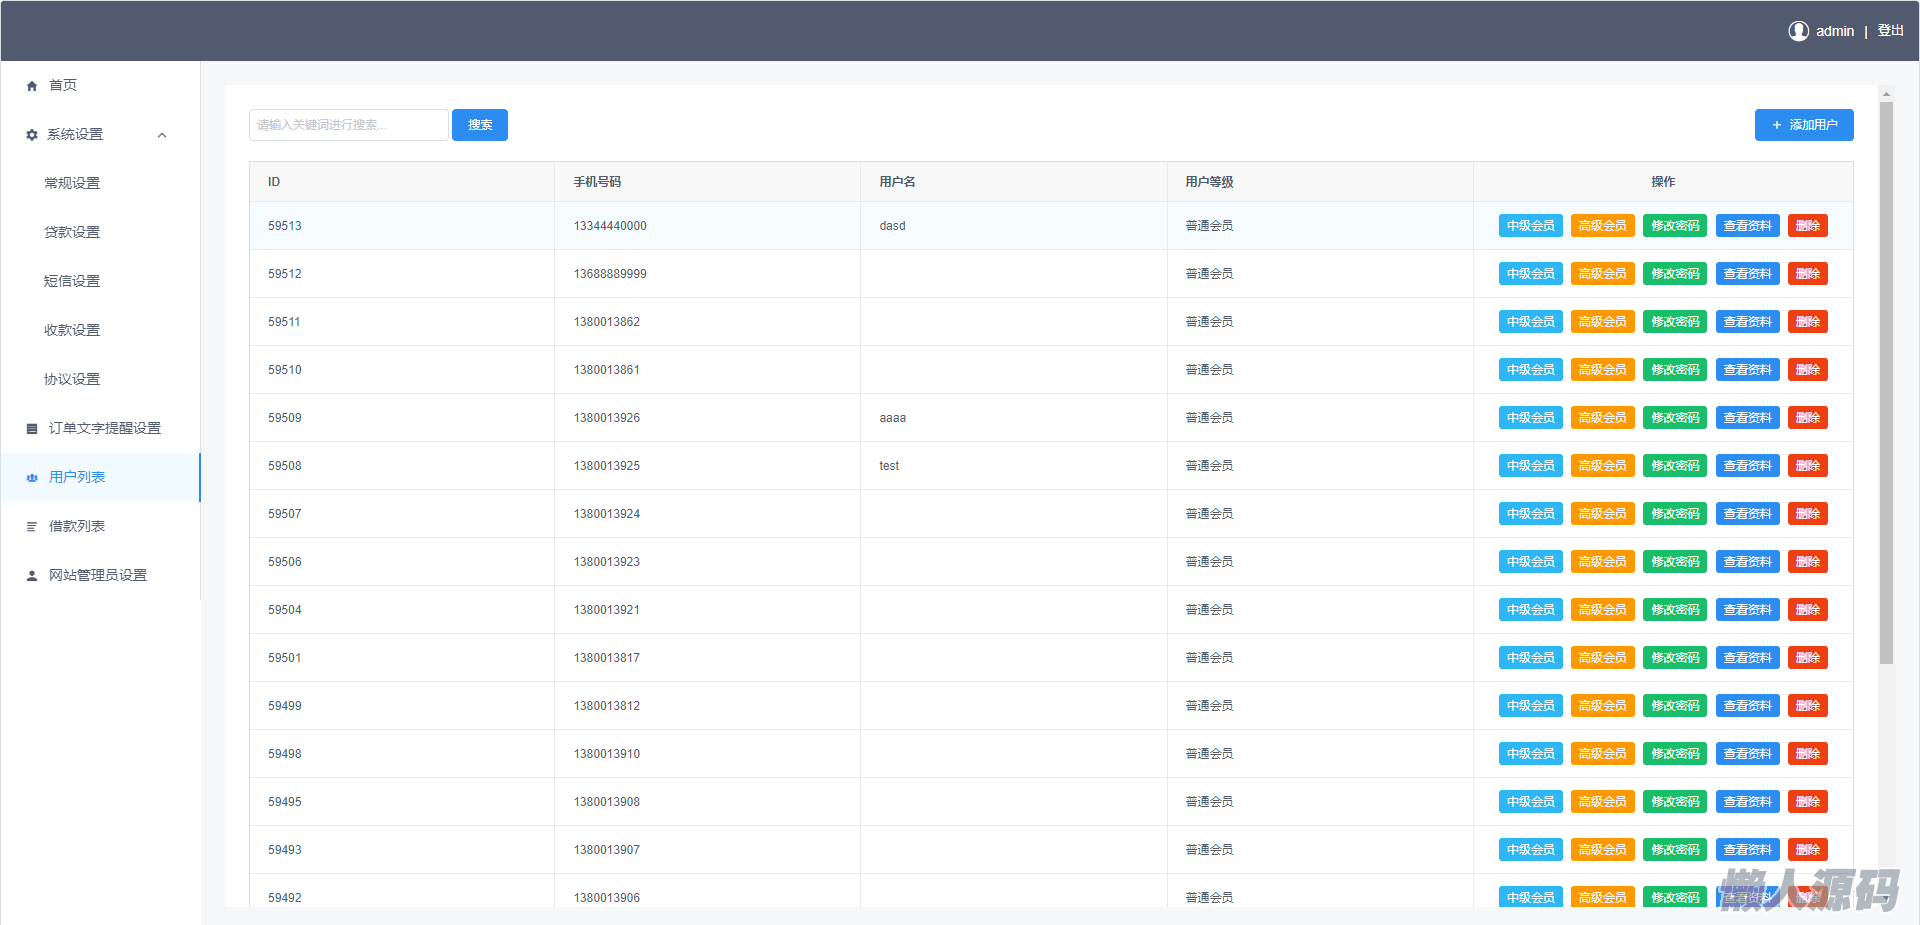Upgrade user 59512 to 高级会员
This screenshot has width=1920, height=925.
[1602, 274]
